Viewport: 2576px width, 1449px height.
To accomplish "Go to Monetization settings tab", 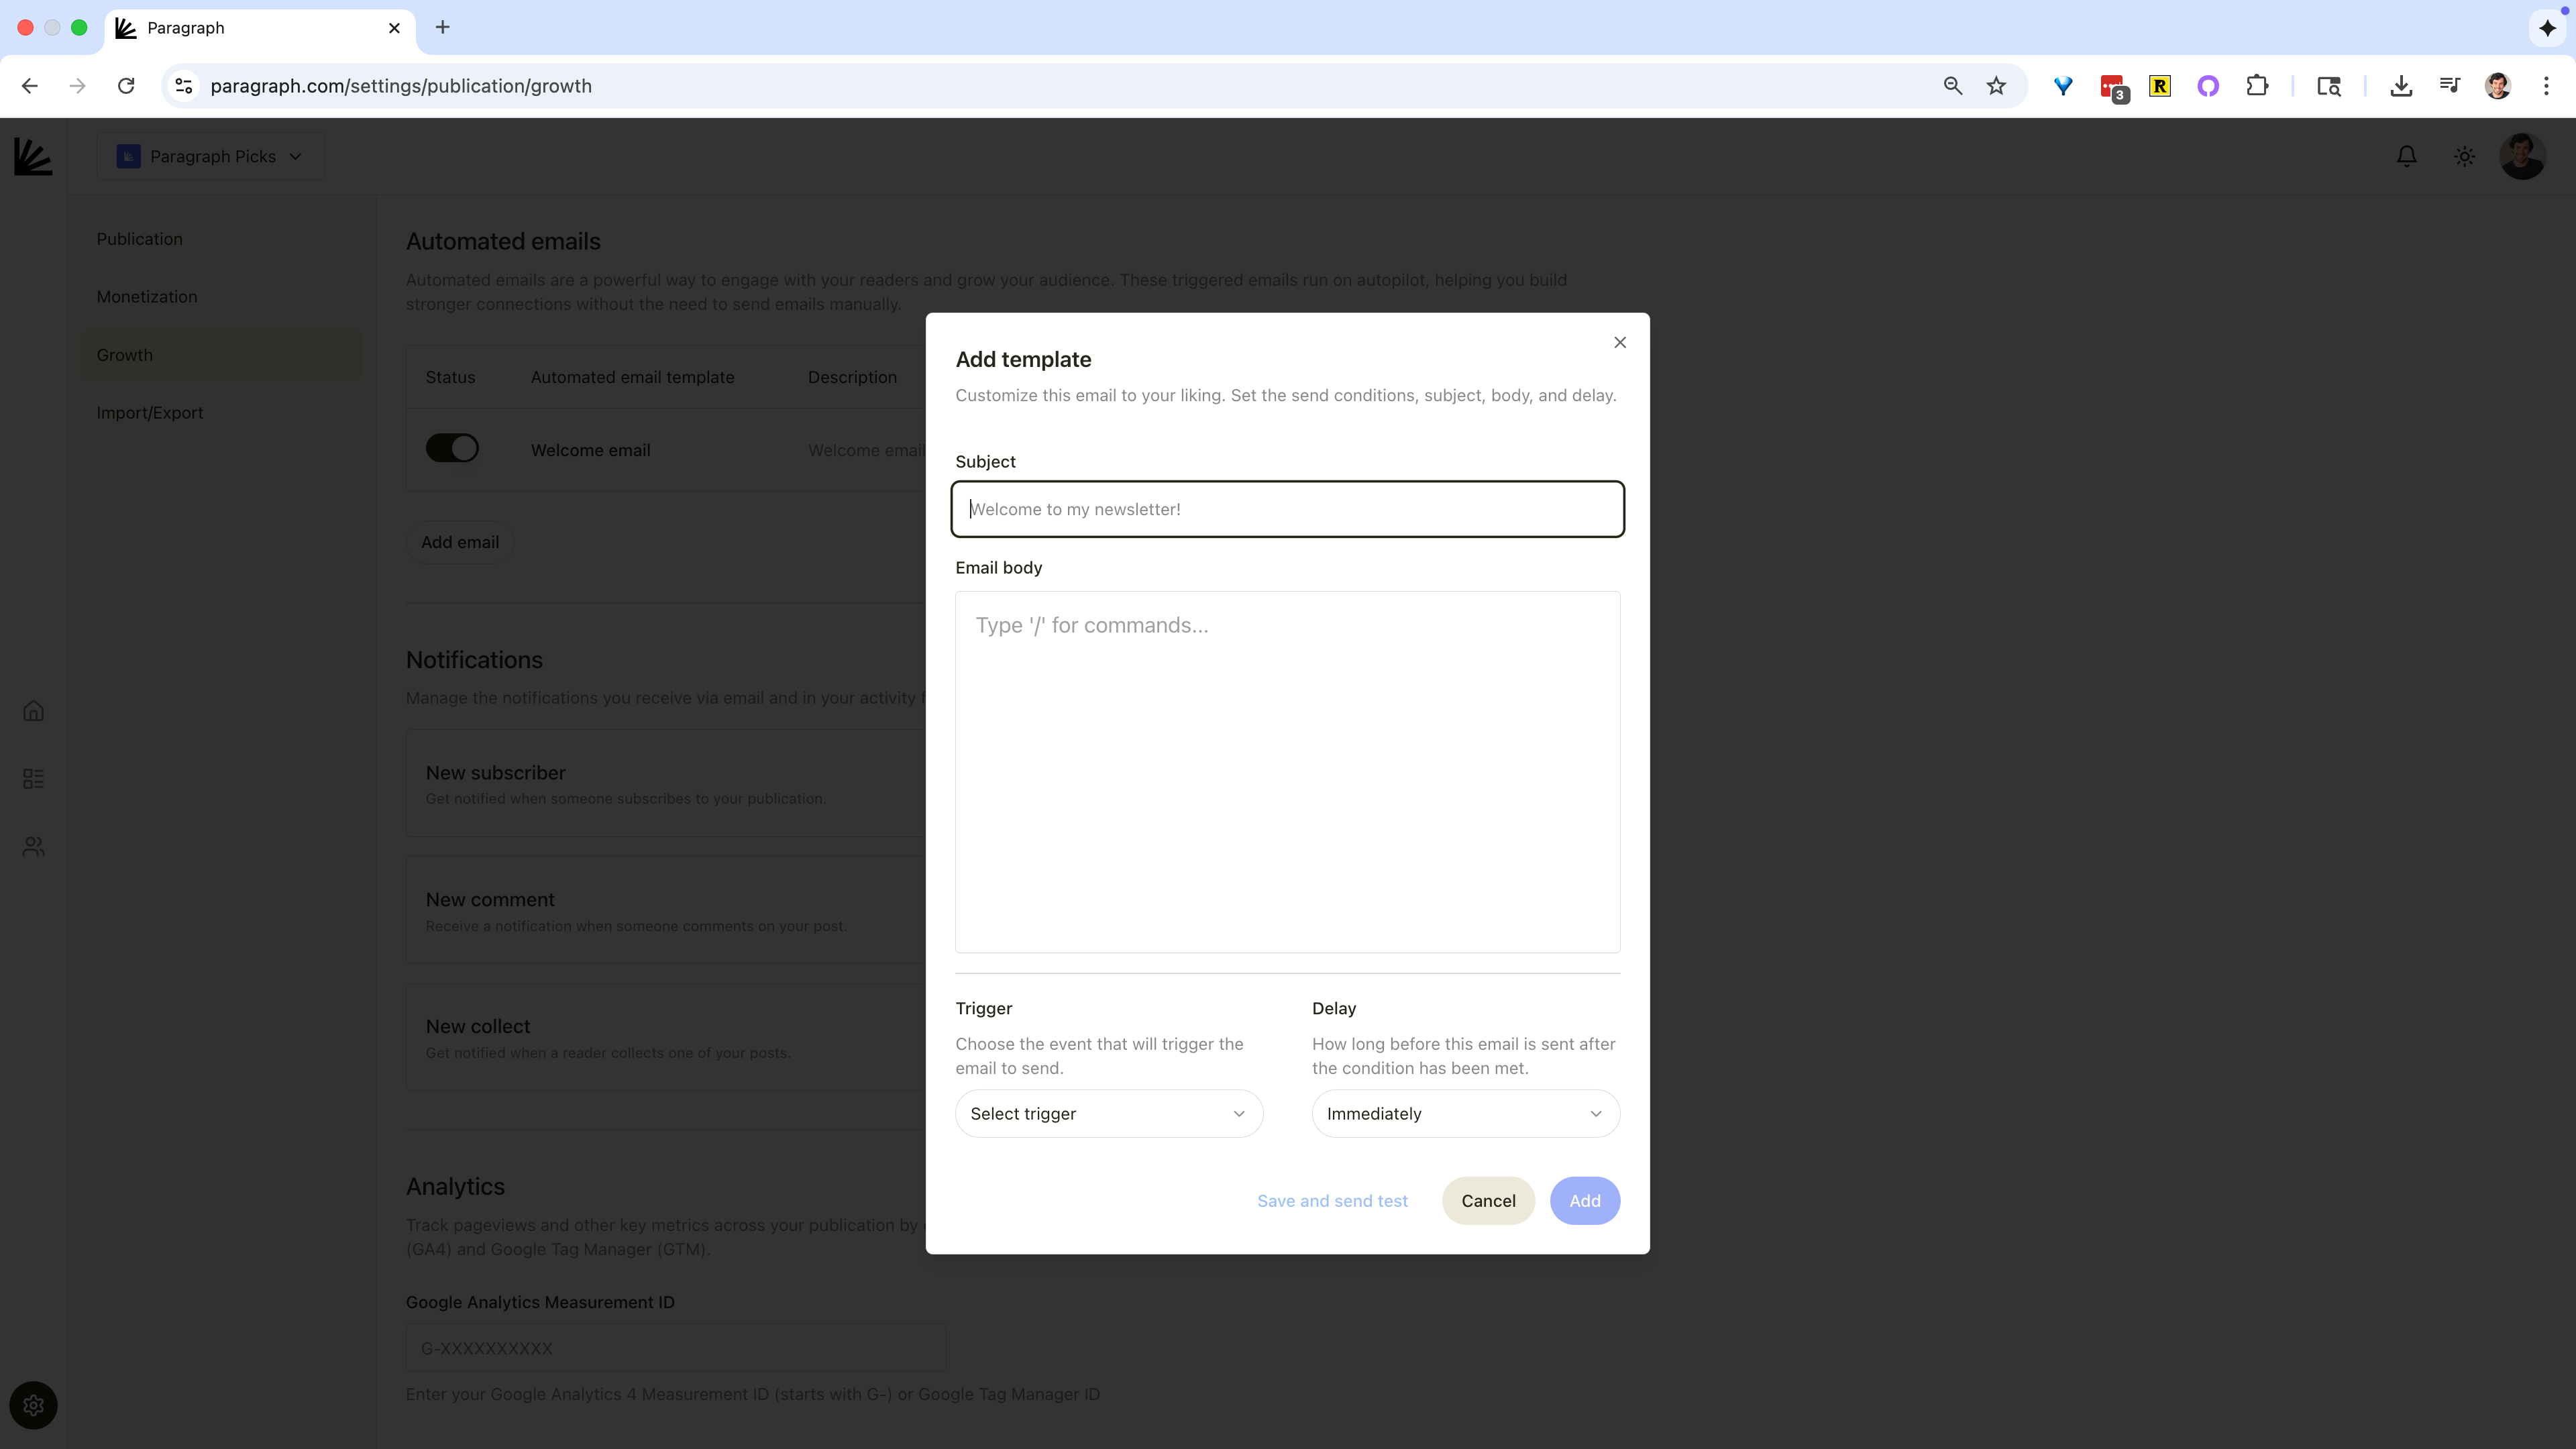I will 147,297.
